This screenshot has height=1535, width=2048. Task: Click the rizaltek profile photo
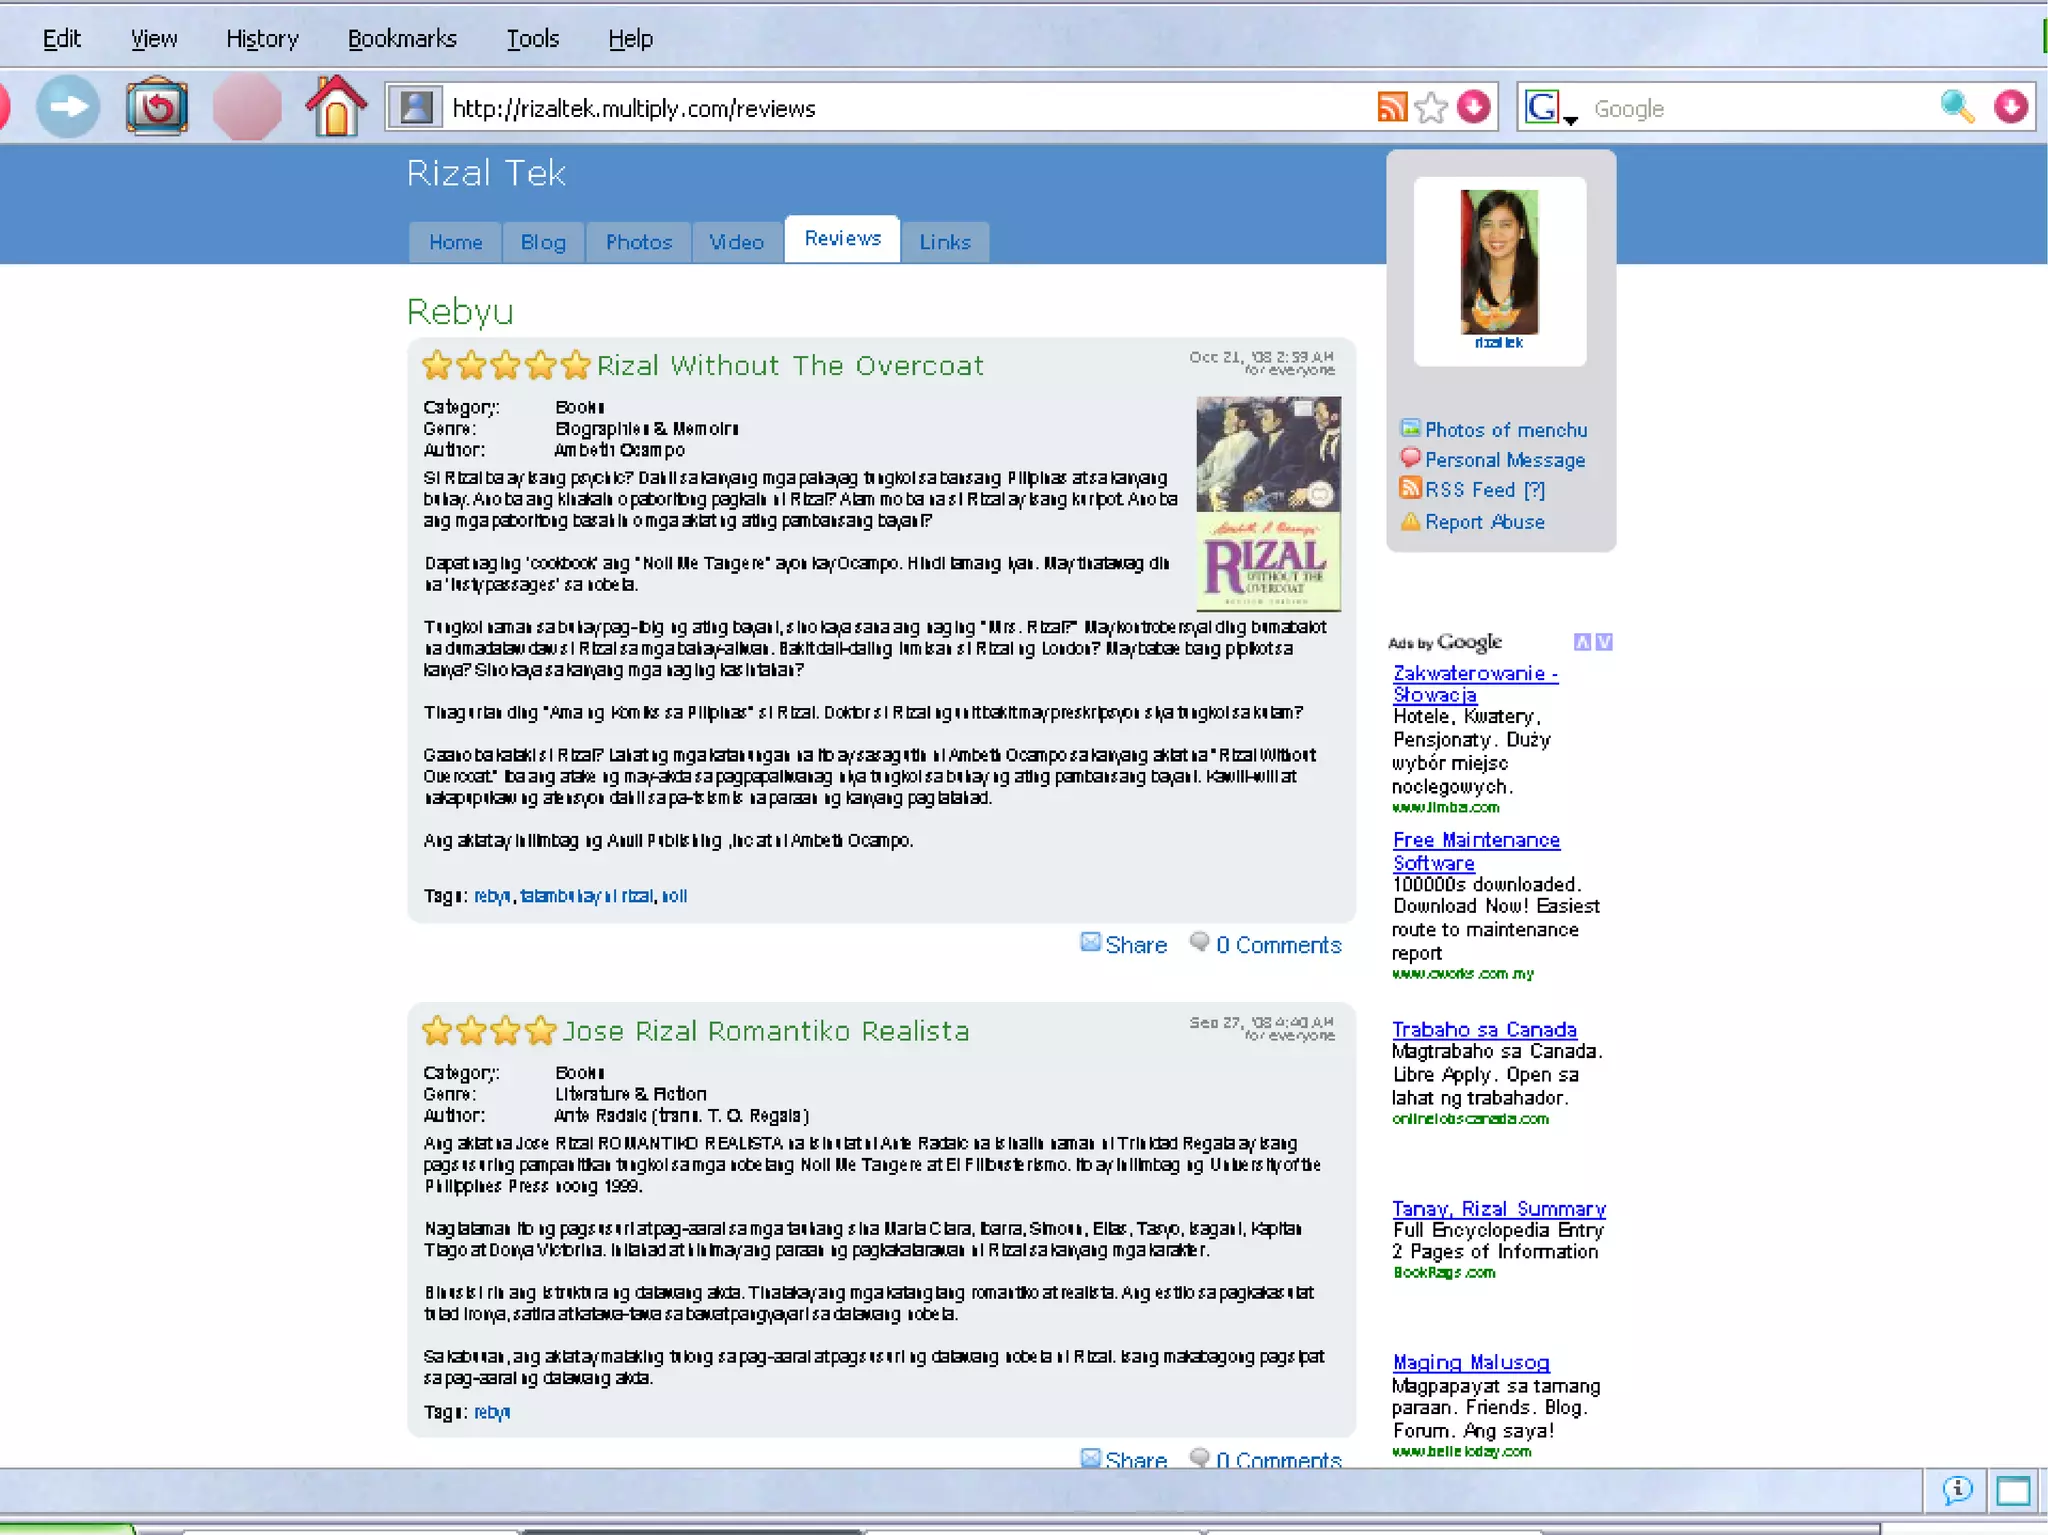point(1499,262)
